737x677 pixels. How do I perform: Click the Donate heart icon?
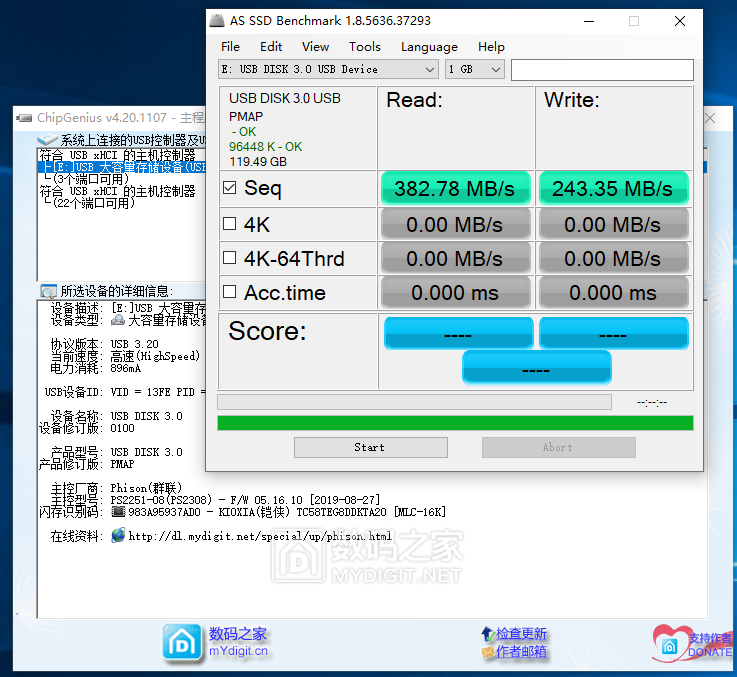tap(668, 642)
